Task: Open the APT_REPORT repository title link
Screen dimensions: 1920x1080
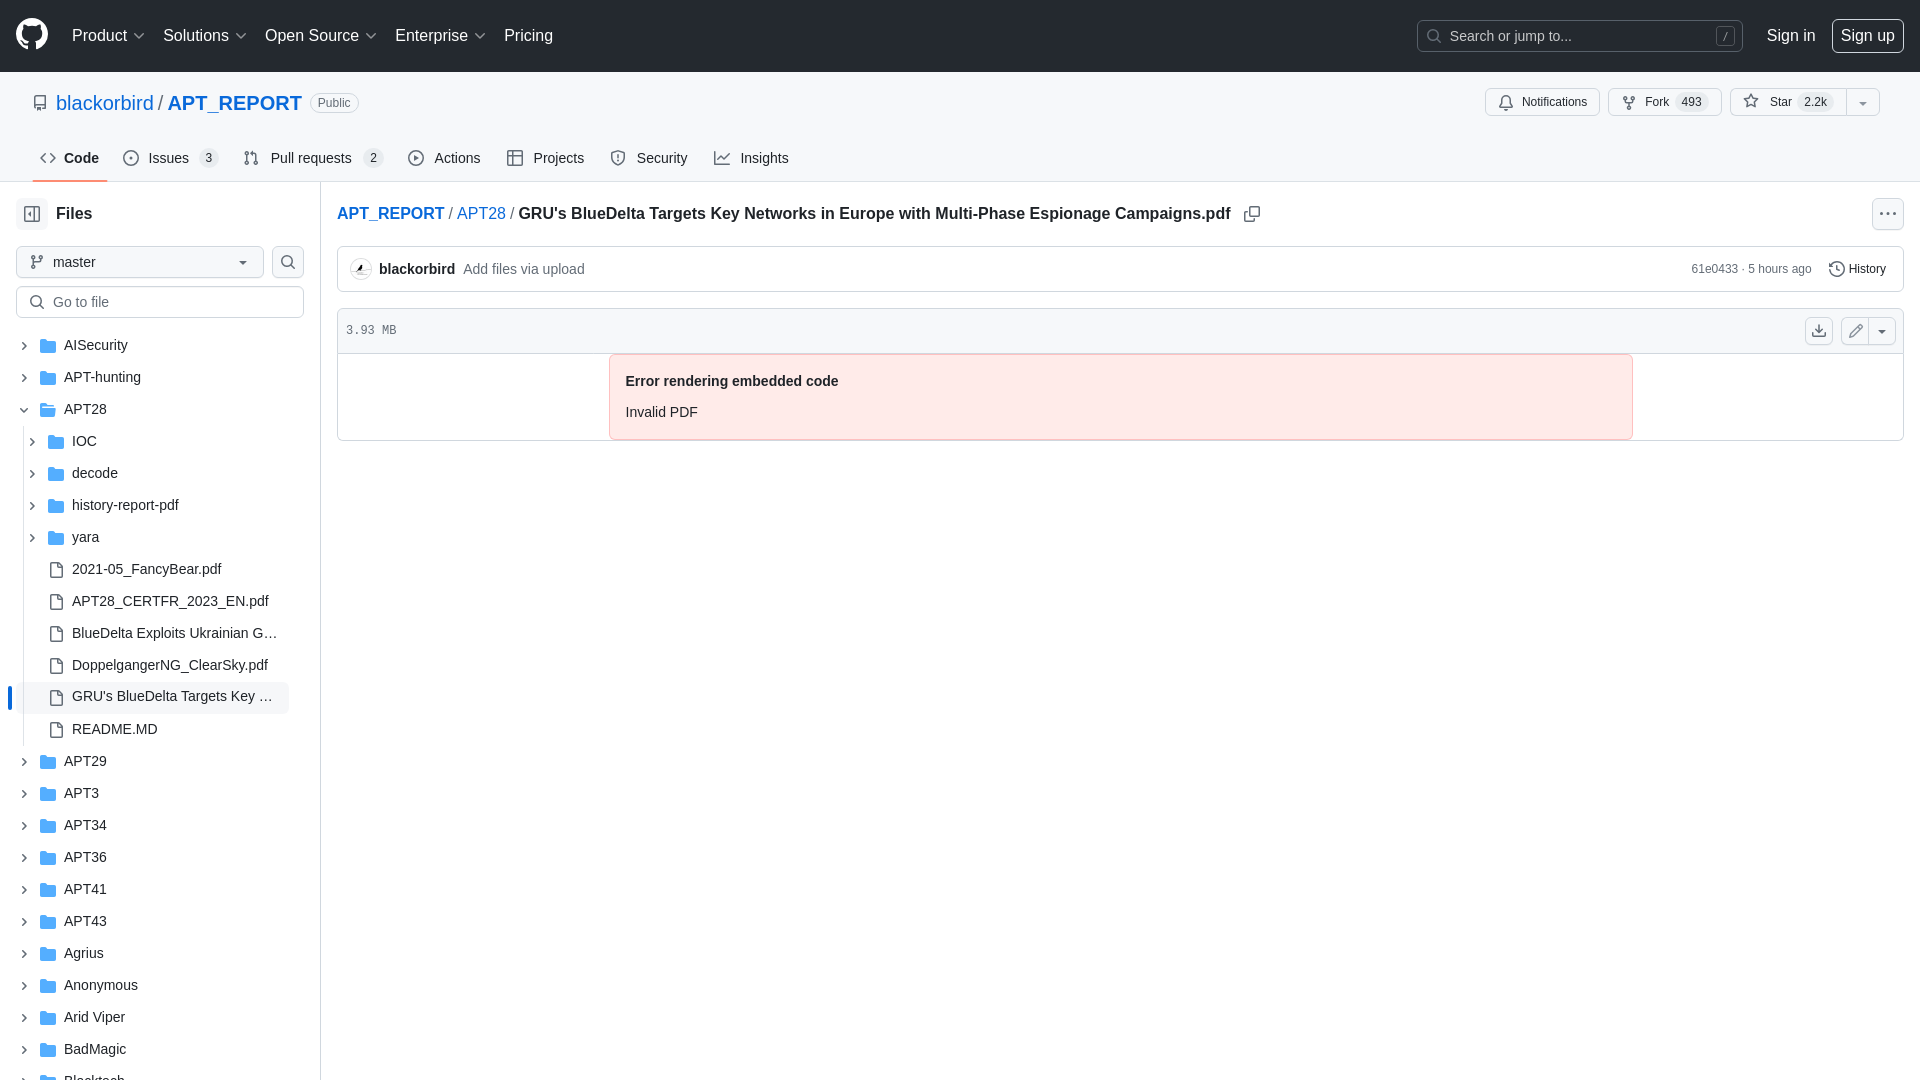Action: point(234,103)
